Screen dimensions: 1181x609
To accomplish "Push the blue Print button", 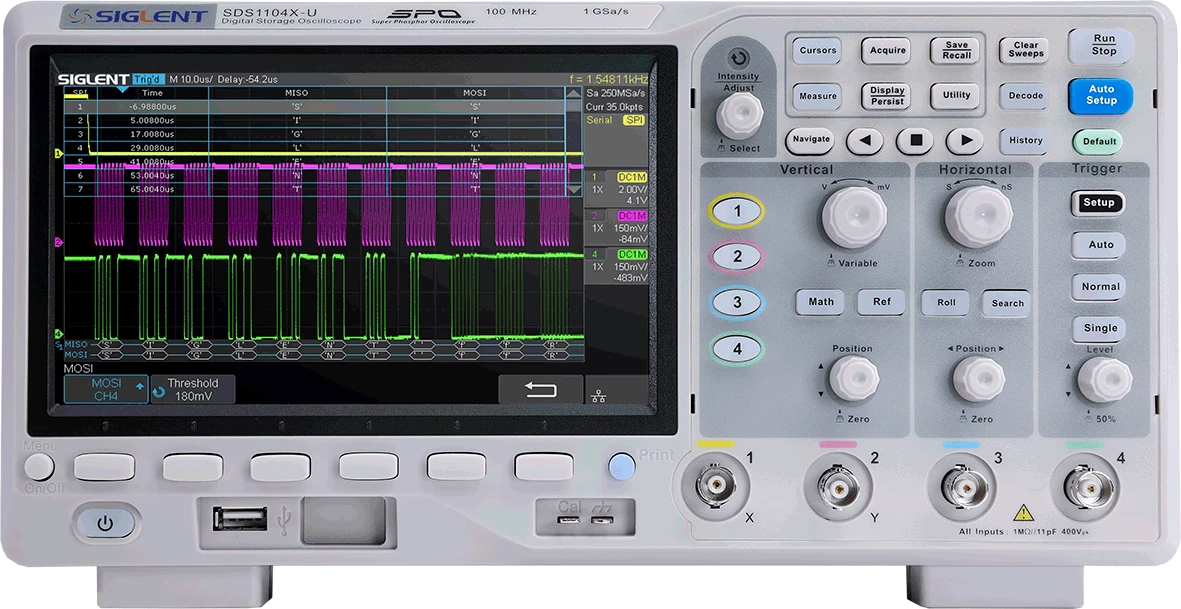I will pyautogui.click(x=621, y=467).
